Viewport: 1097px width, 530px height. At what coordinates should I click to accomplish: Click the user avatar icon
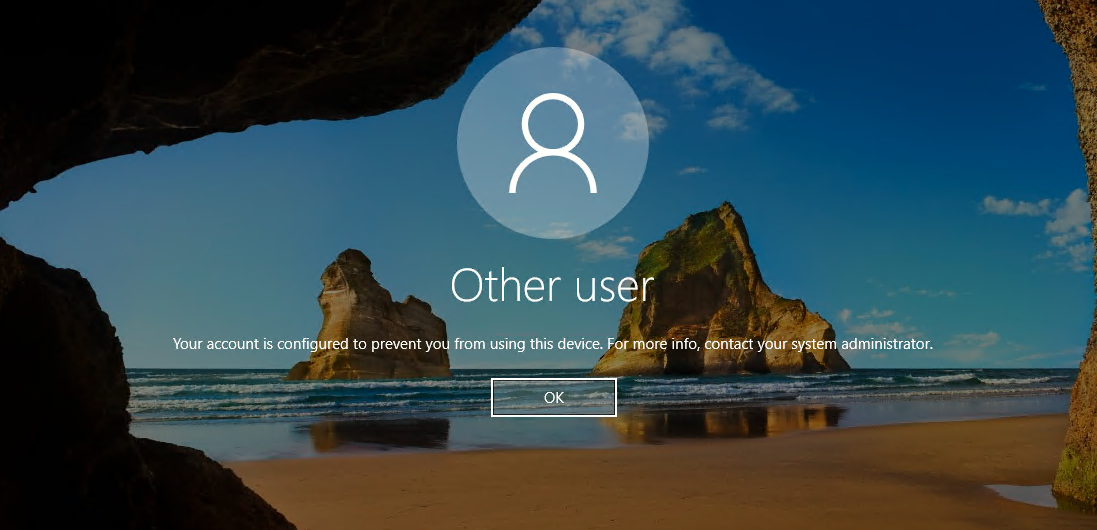coord(553,143)
